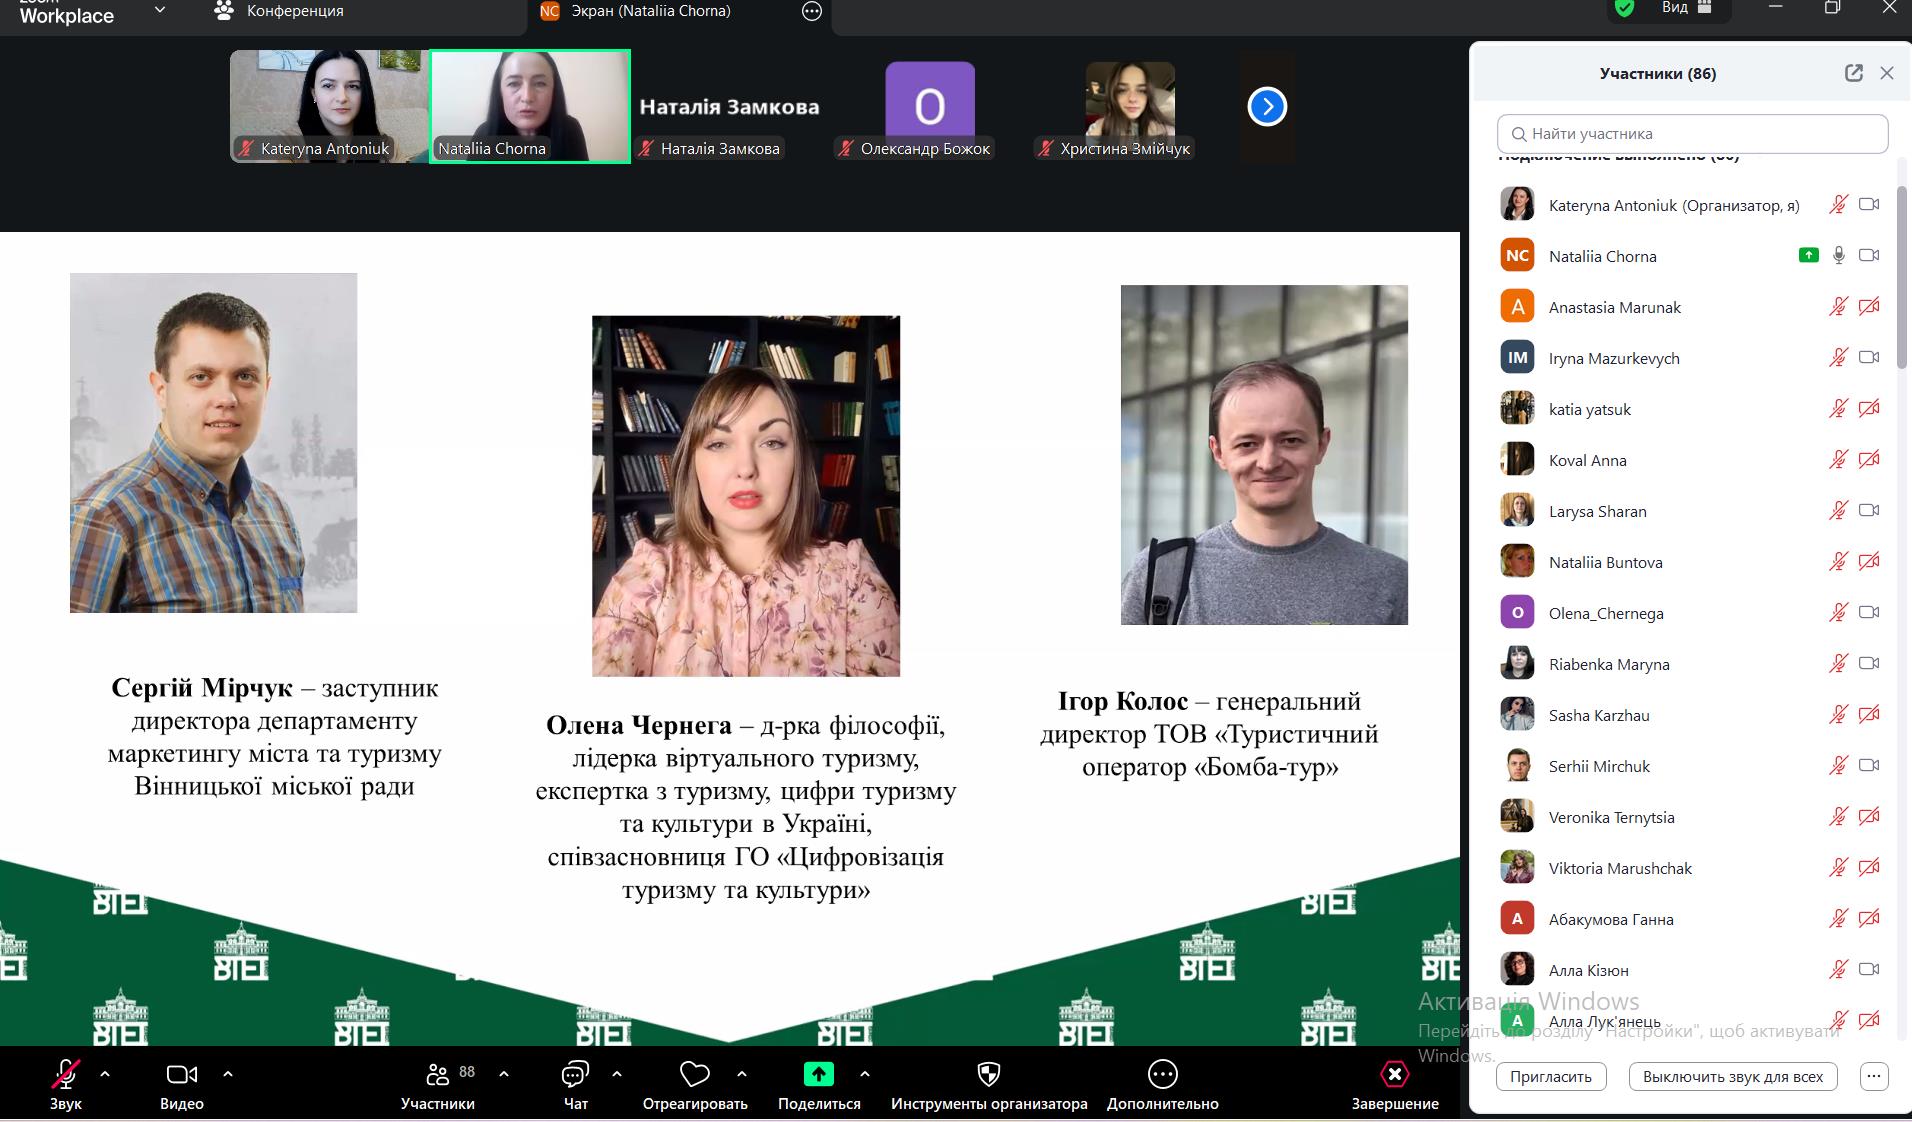
Task: Open Zoom Workplace dropdown chevron
Action: tap(160, 11)
